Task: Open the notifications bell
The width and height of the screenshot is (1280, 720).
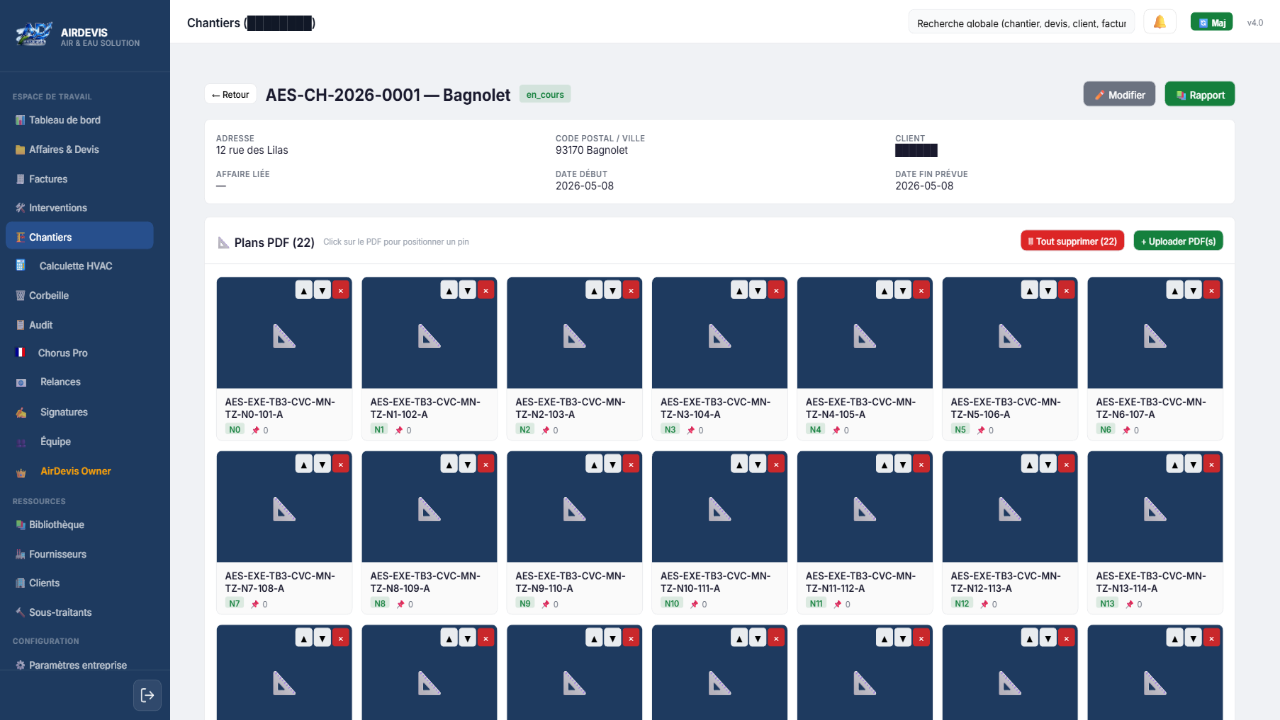Action: (x=1160, y=22)
